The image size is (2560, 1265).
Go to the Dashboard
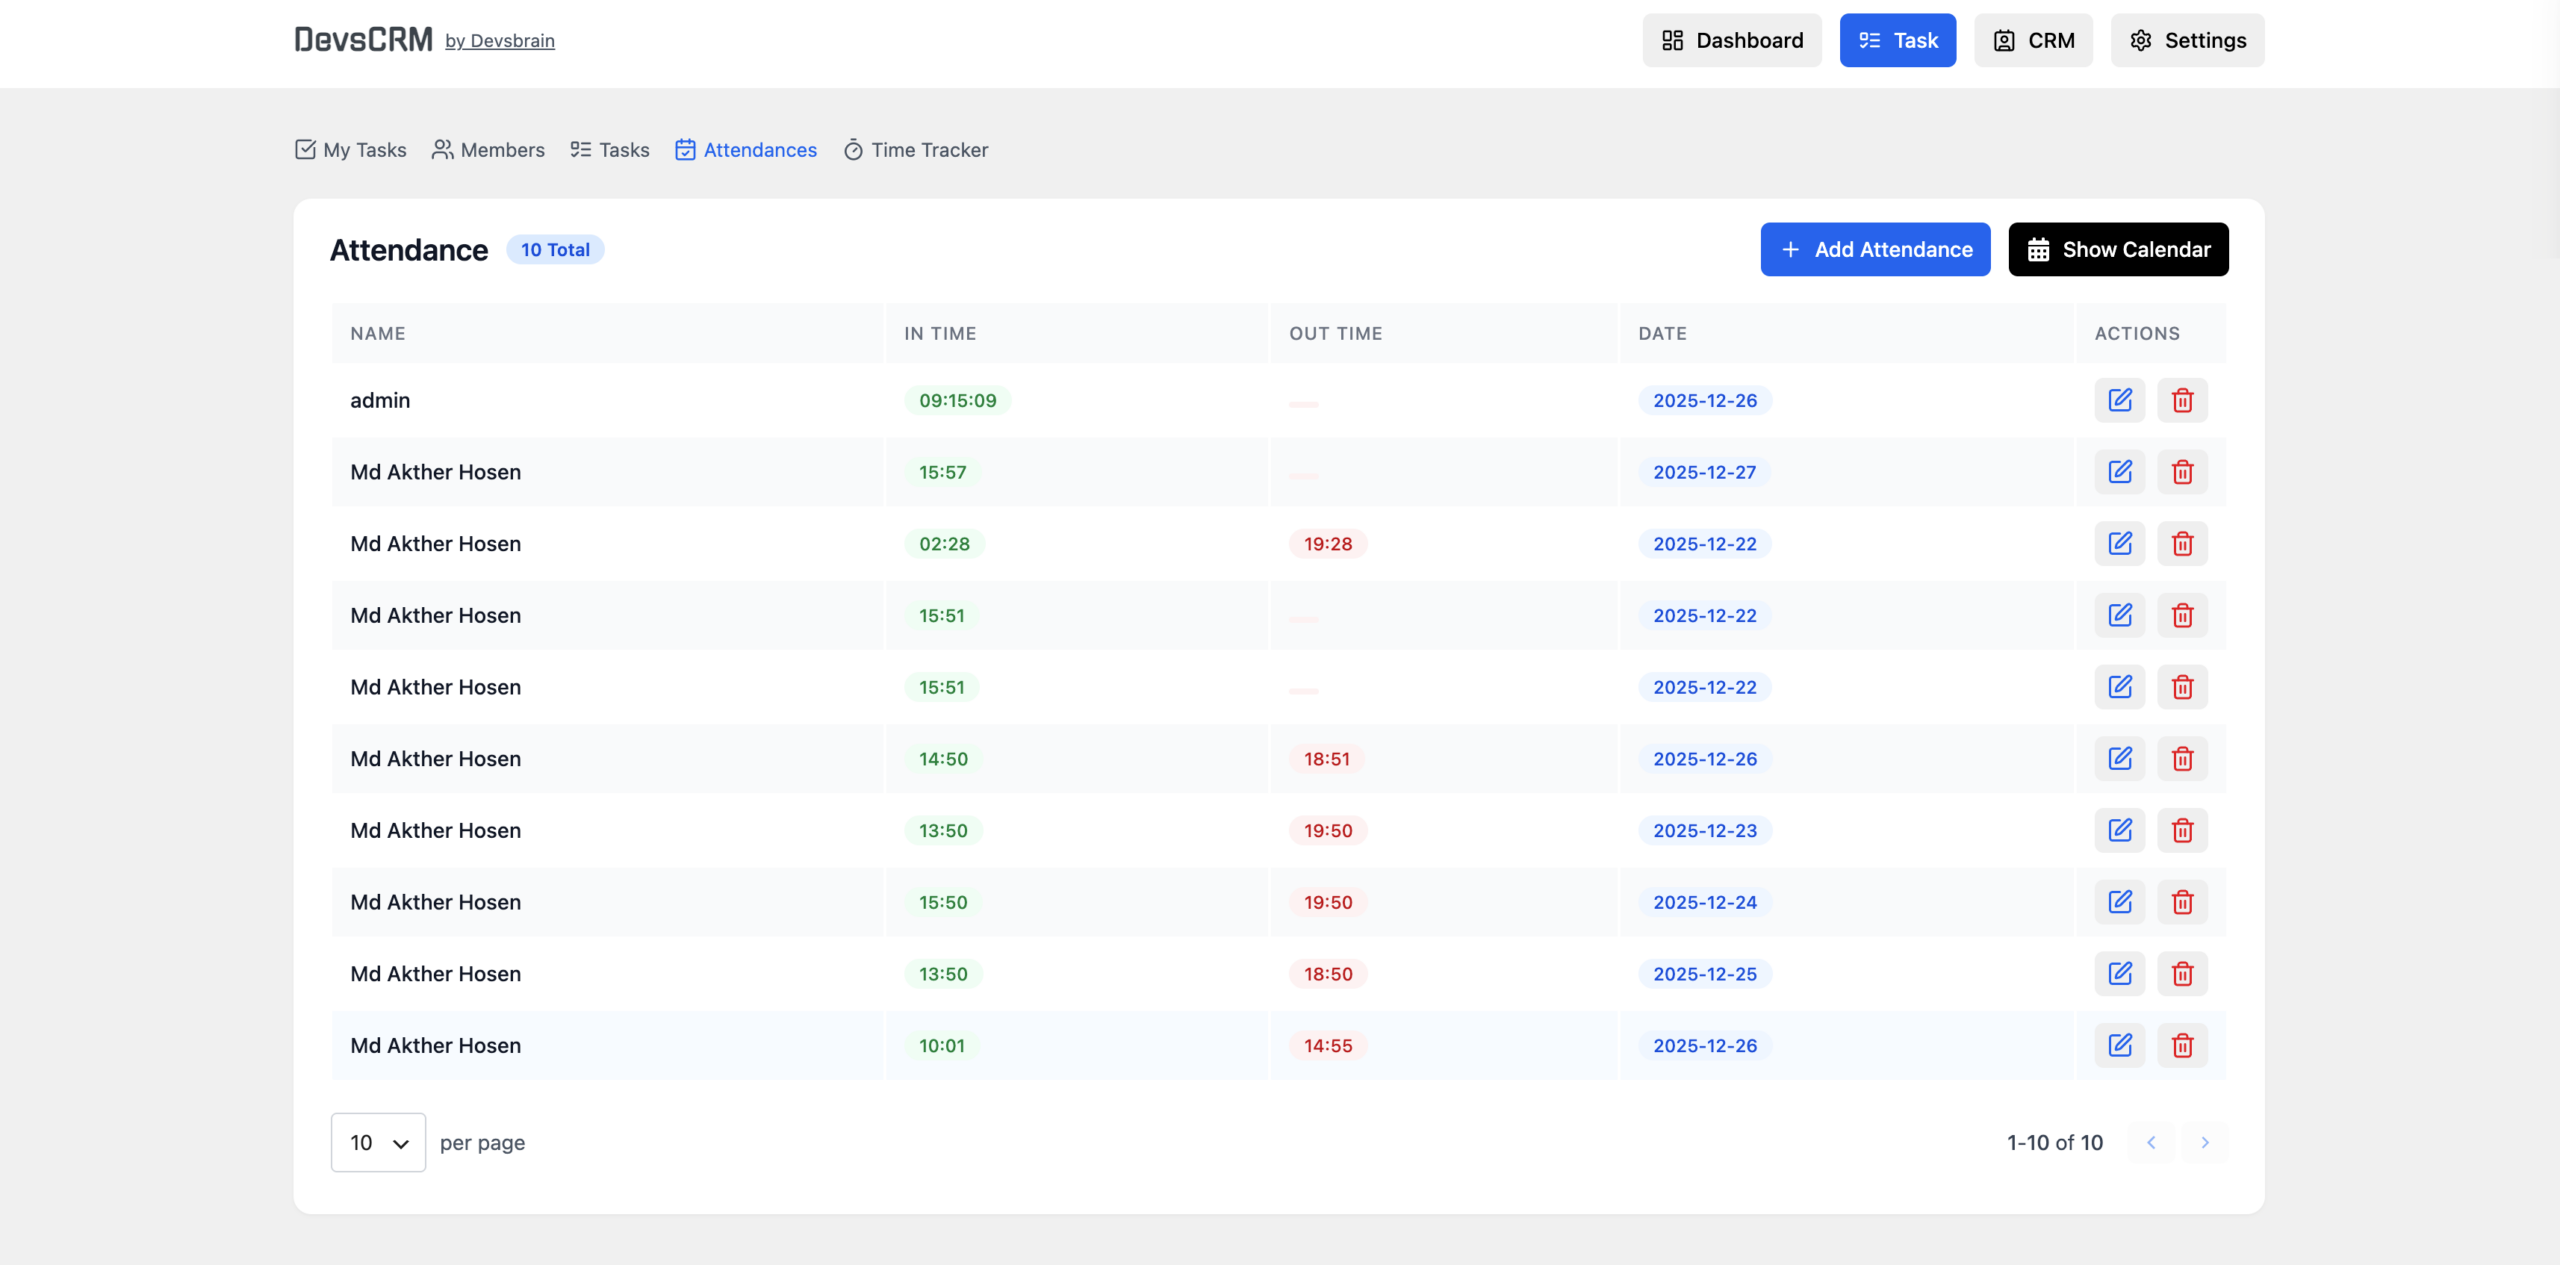(x=1732, y=40)
